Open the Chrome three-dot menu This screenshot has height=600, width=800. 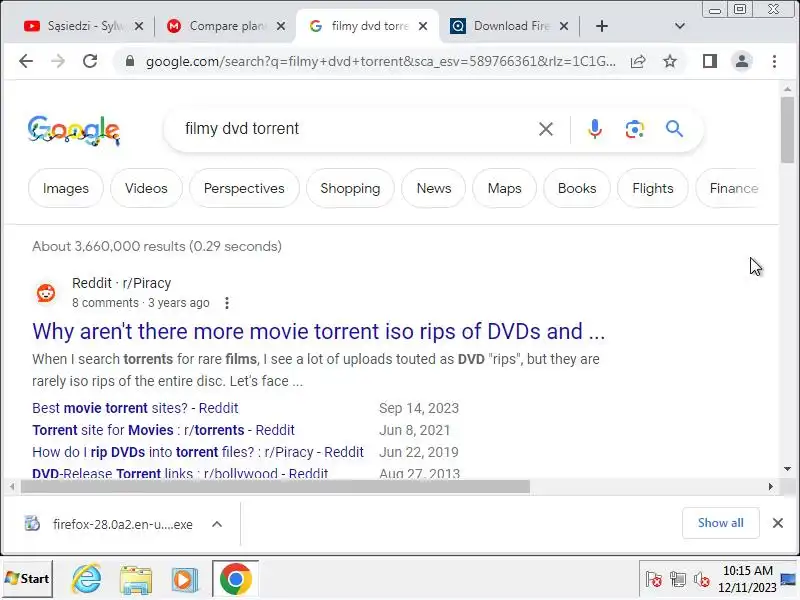coord(774,61)
